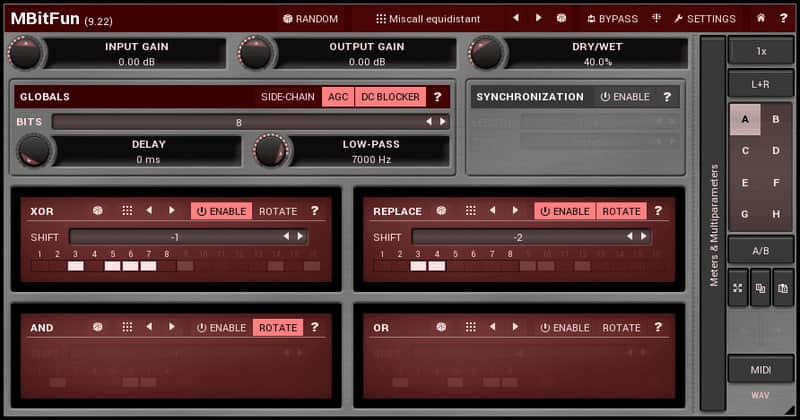The height and width of the screenshot is (420, 800).
Task: Open XOR section help question mark
Action: coord(315,211)
